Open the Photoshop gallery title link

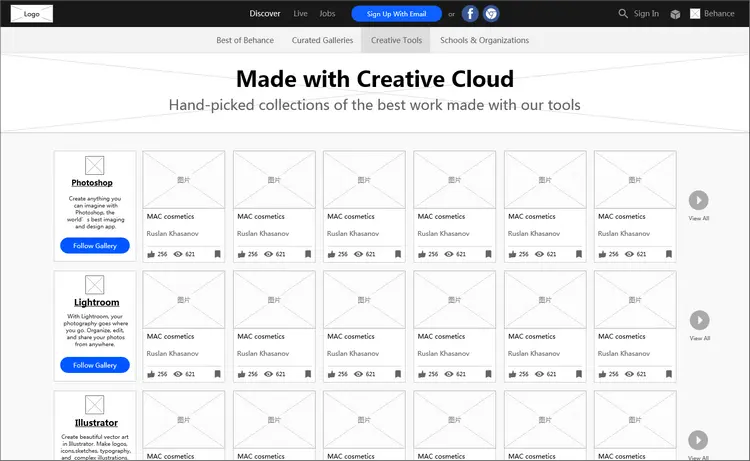[92, 183]
